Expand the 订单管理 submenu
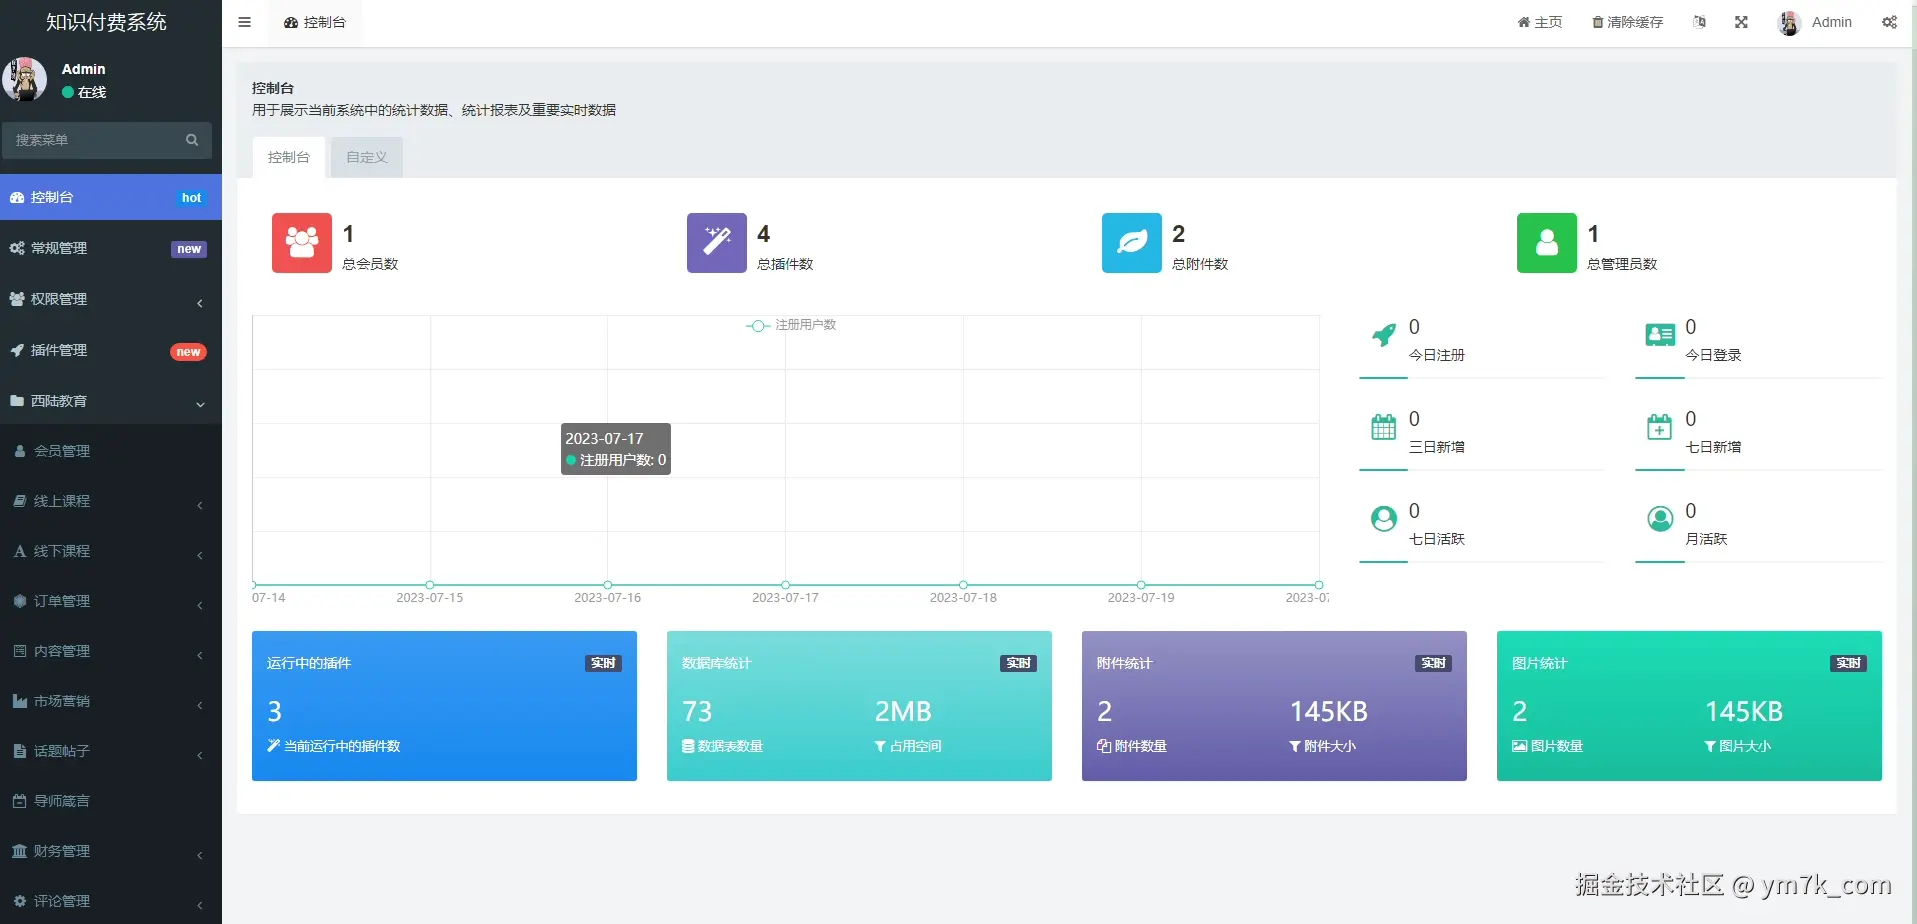This screenshot has height=924, width=1917. click(111, 601)
